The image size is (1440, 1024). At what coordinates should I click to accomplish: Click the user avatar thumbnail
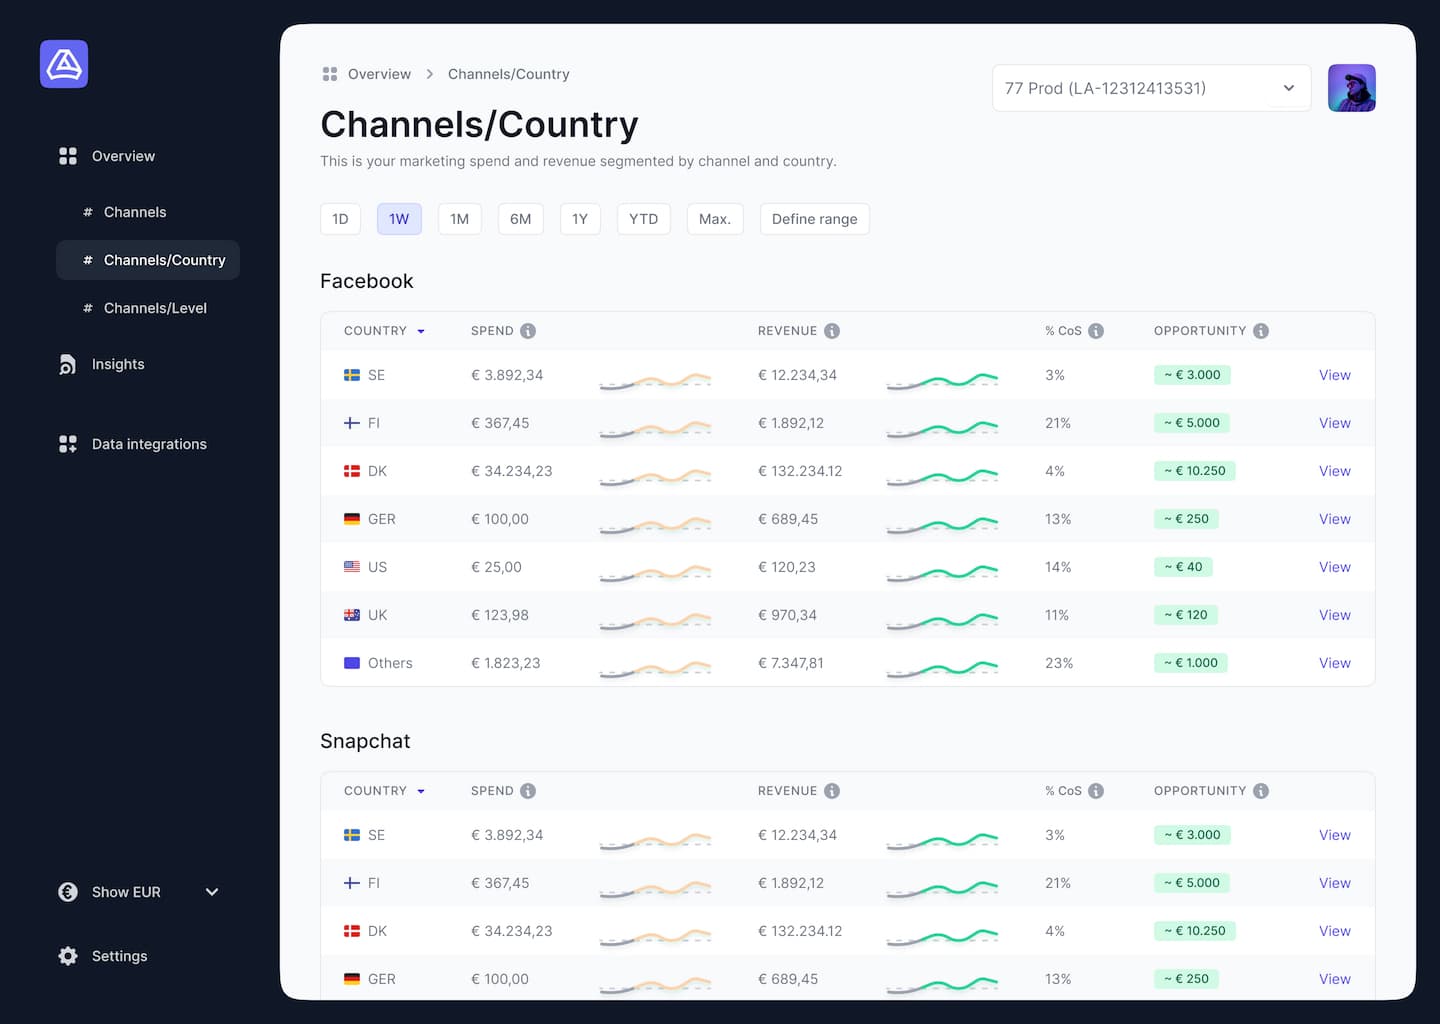tap(1352, 88)
